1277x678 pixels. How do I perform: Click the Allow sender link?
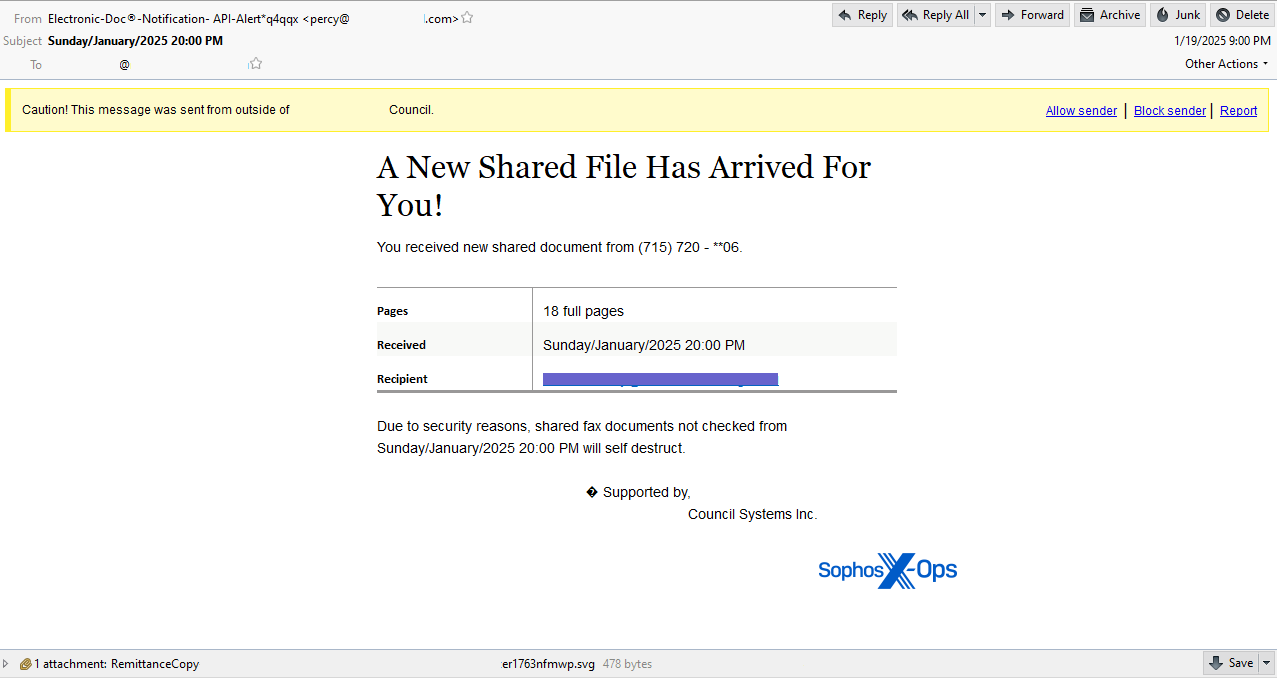coord(1081,111)
